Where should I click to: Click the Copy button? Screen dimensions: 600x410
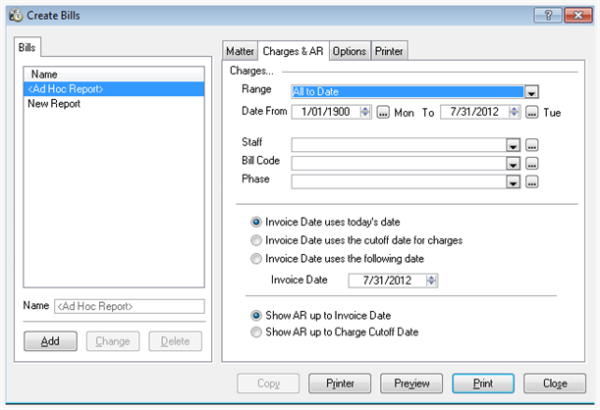268,383
